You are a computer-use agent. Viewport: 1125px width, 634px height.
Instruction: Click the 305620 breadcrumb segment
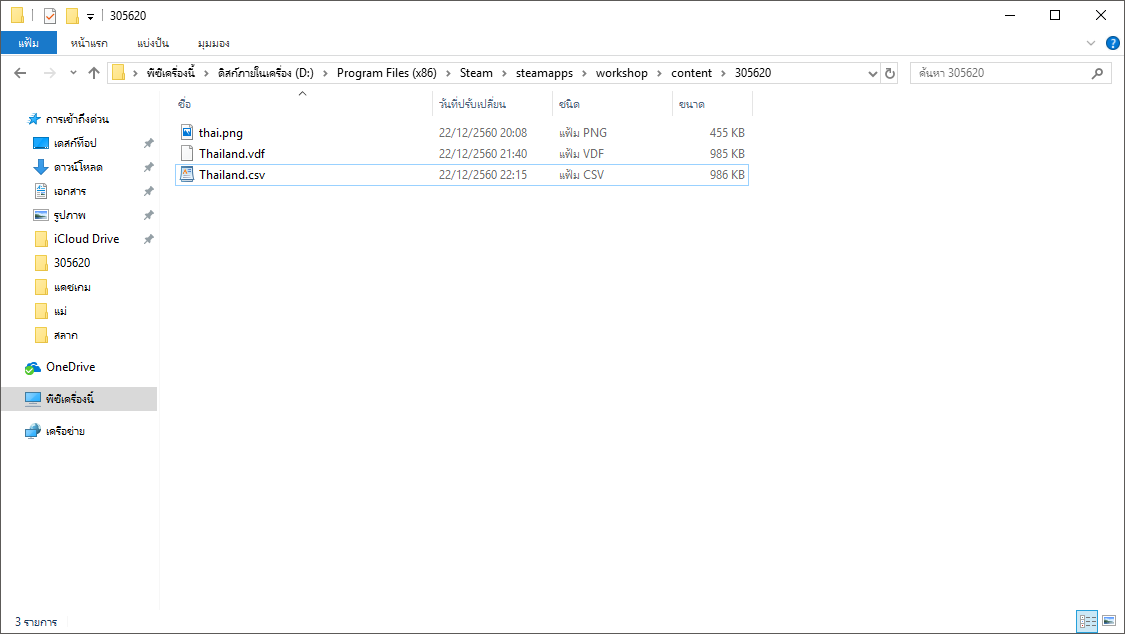753,73
